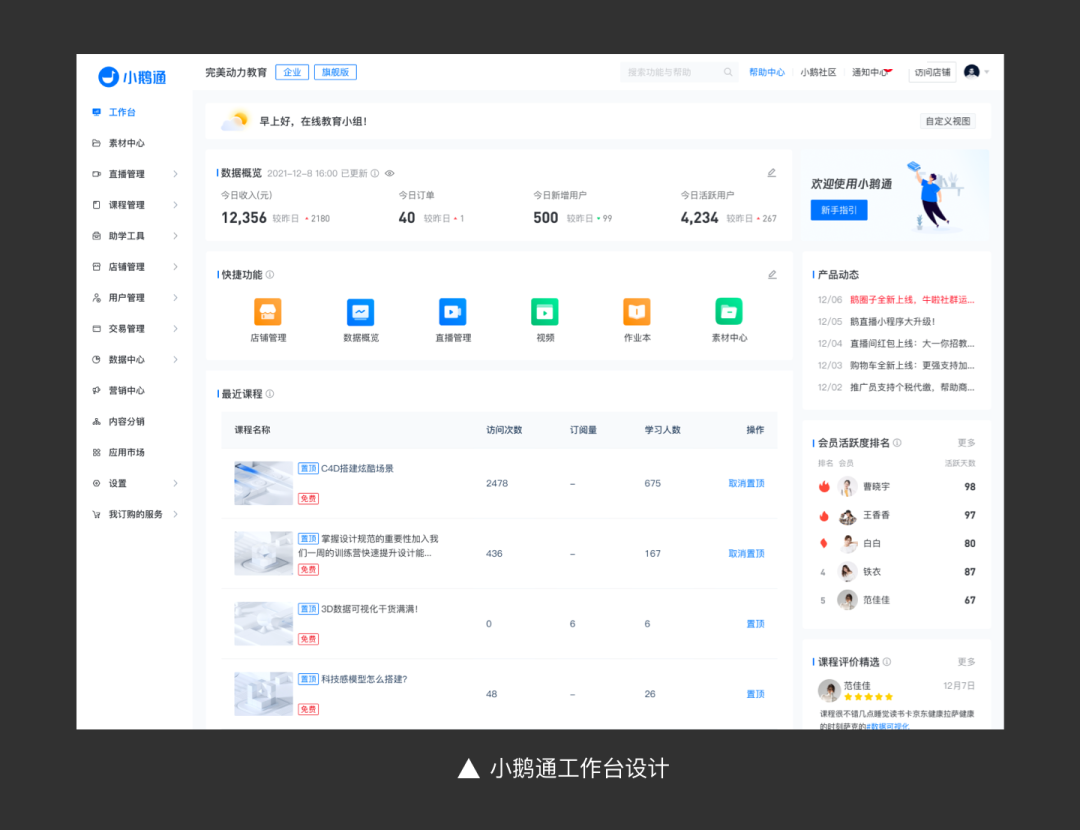
Task: Toggle the eye visibility icon beside 数据概览
Action: [x=390, y=173]
